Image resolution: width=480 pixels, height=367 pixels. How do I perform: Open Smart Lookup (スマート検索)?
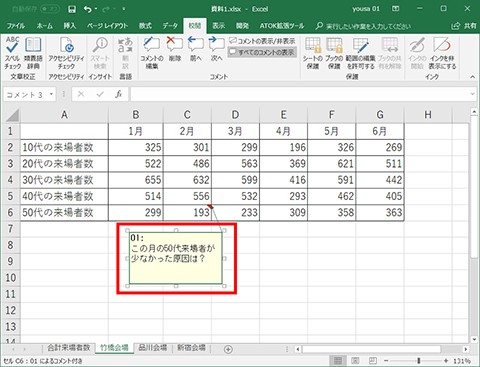tap(100, 53)
